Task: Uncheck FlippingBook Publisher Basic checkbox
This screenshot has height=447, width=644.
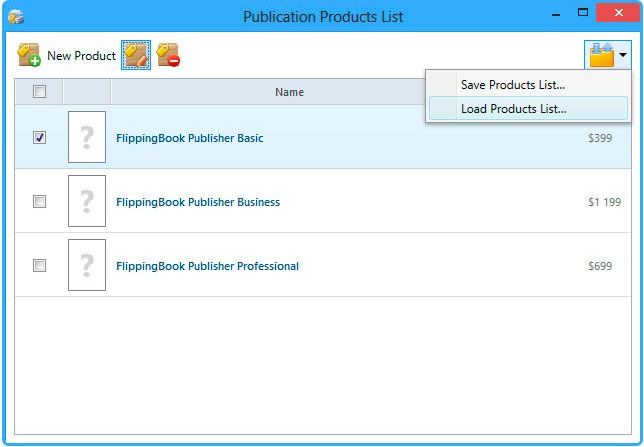Action: coord(39,138)
